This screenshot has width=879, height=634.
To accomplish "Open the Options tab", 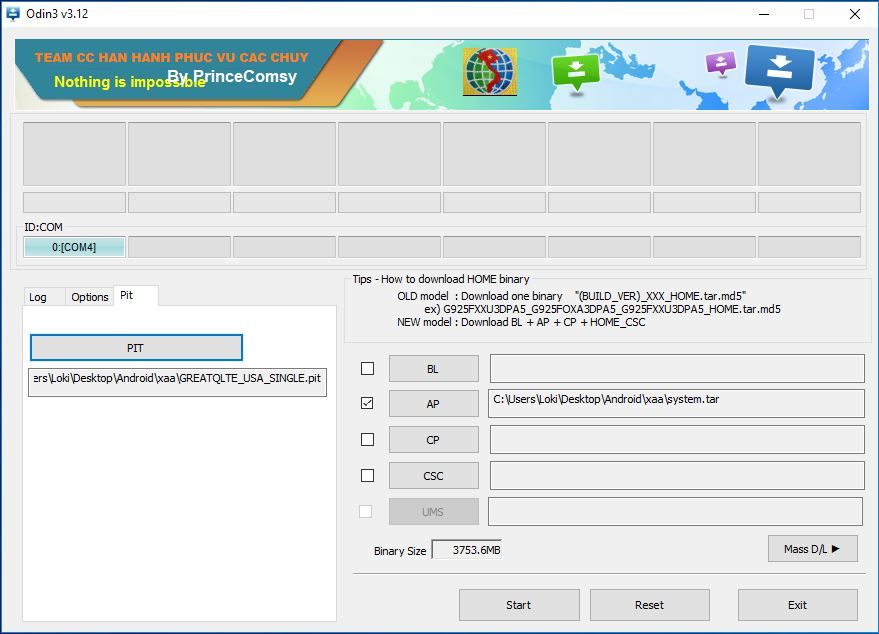I will click(x=89, y=297).
